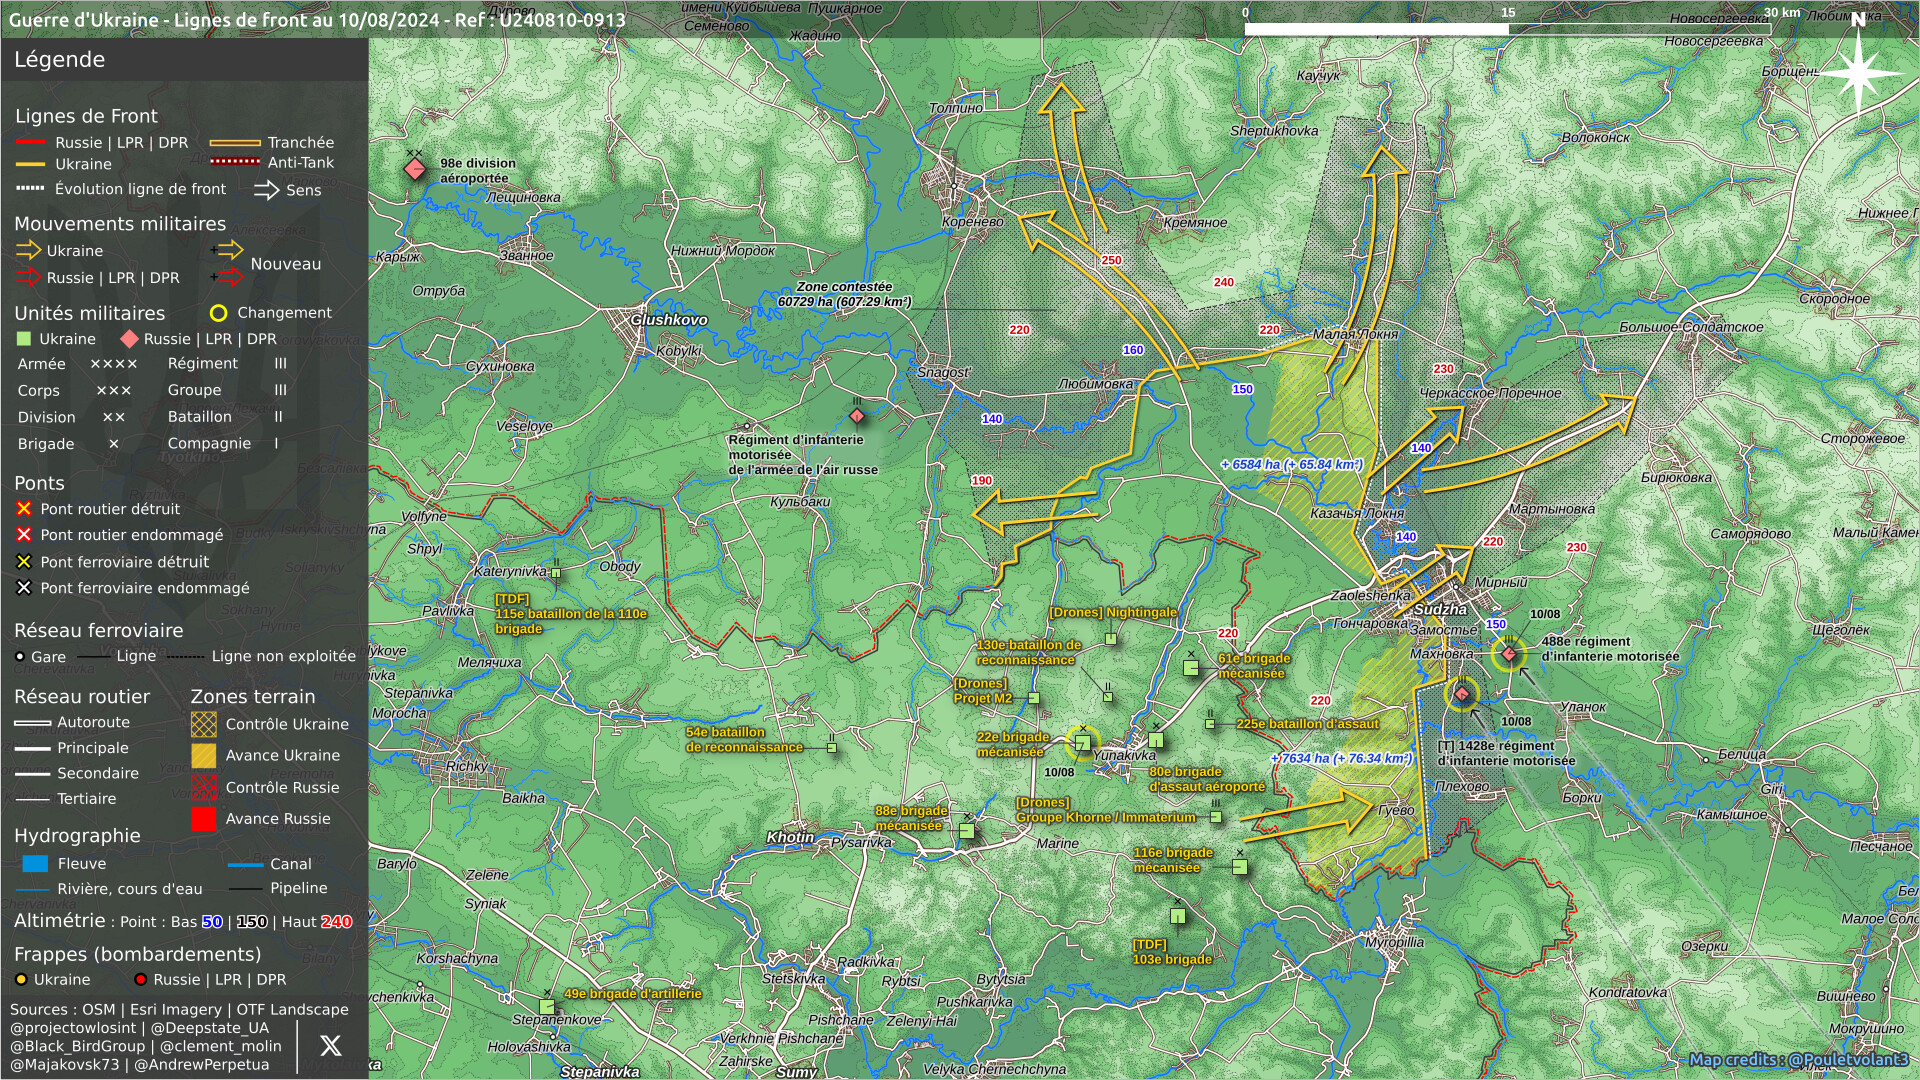Click the yellow Changement circle in legend
This screenshot has width=1920, height=1080.
[218, 313]
